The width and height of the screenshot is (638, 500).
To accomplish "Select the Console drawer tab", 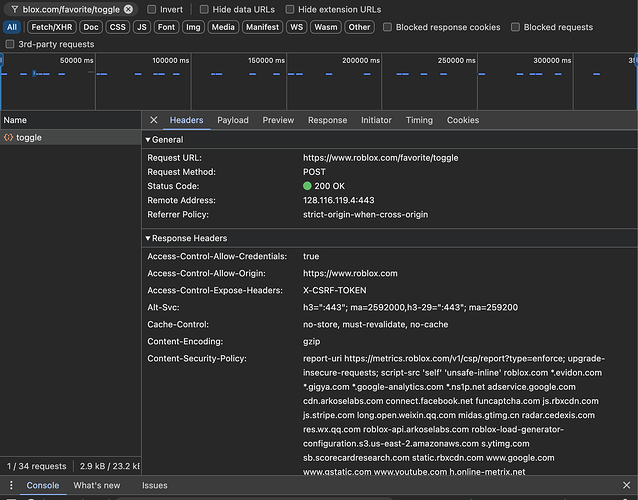I will pyautogui.click(x=43, y=485).
